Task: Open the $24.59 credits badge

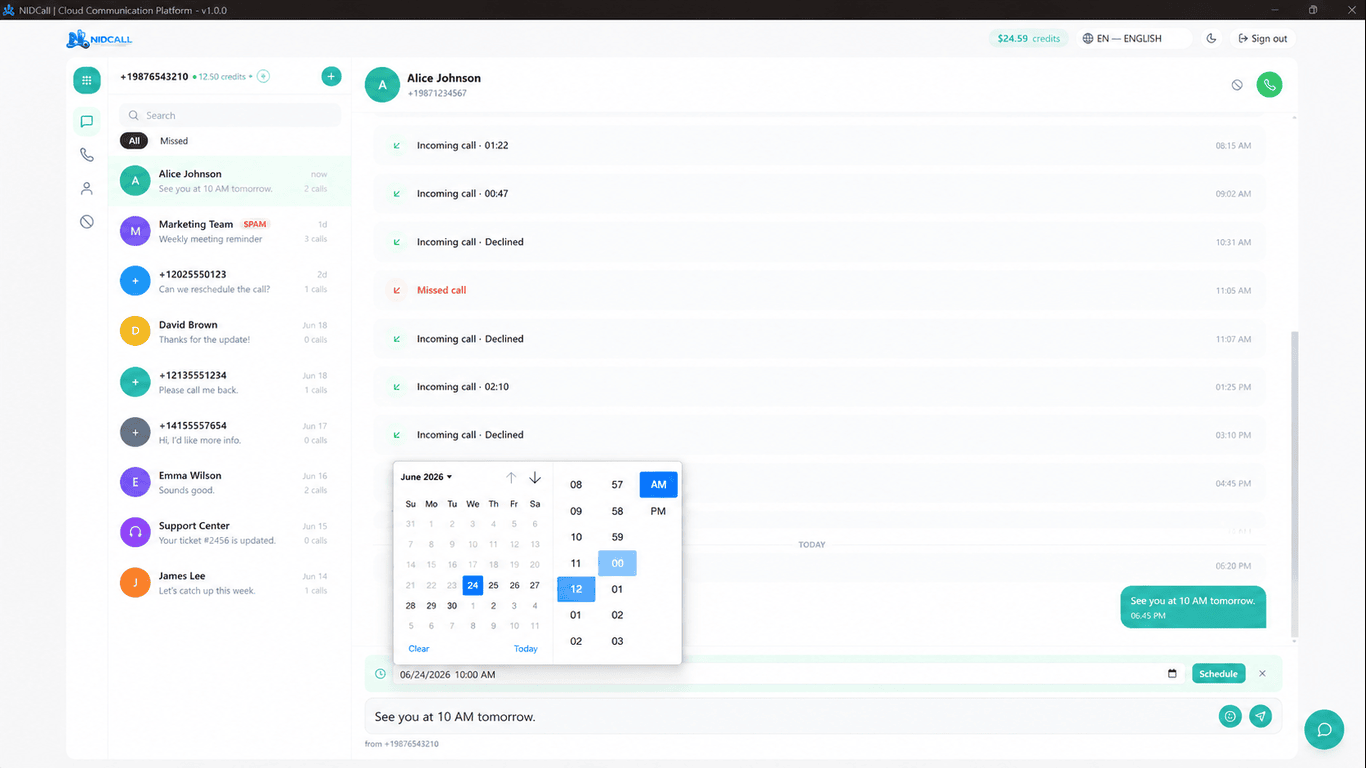Action: 1028,39
